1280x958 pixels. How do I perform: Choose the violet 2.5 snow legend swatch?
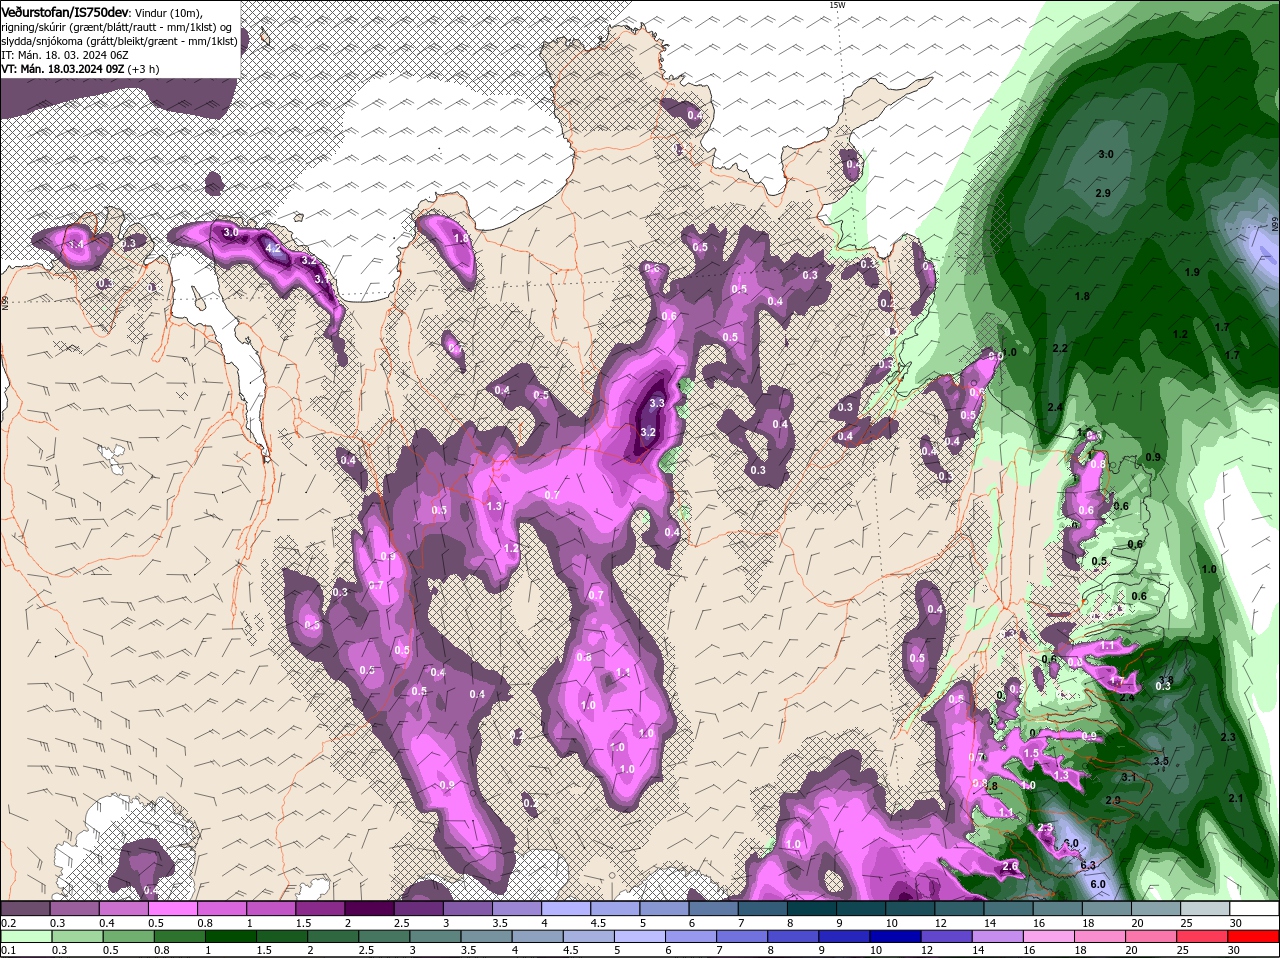tap(418, 907)
